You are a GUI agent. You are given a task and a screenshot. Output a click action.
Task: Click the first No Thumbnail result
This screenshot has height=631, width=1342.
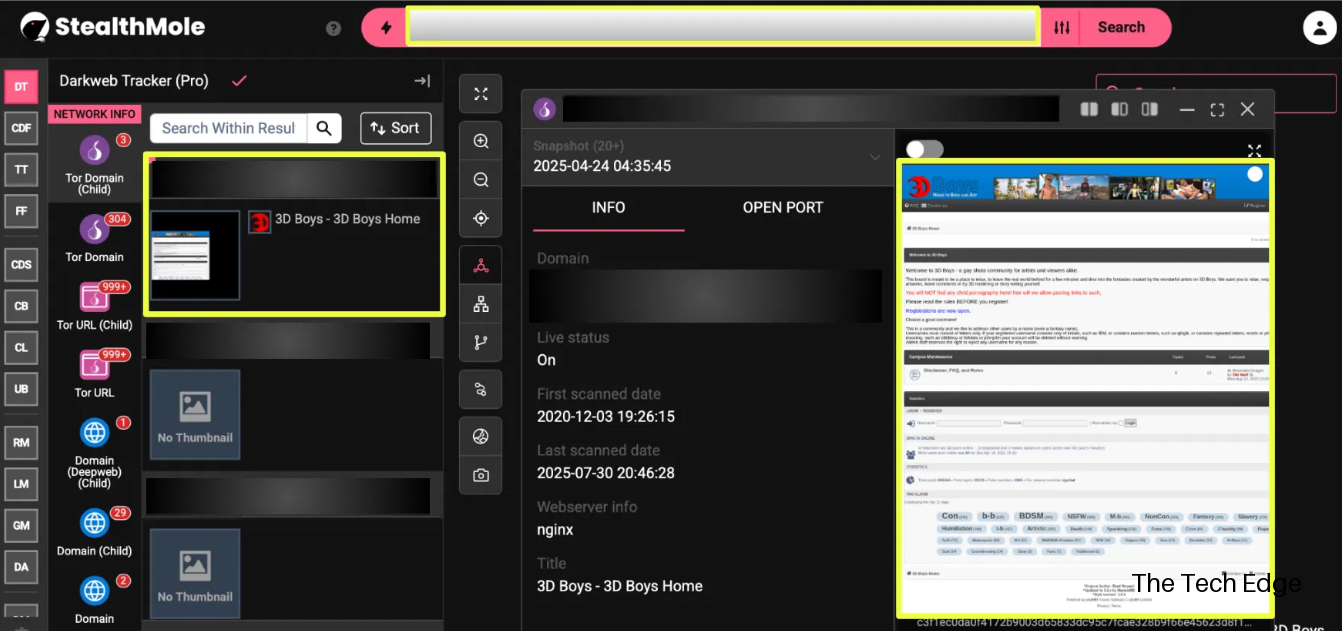(195, 415)
